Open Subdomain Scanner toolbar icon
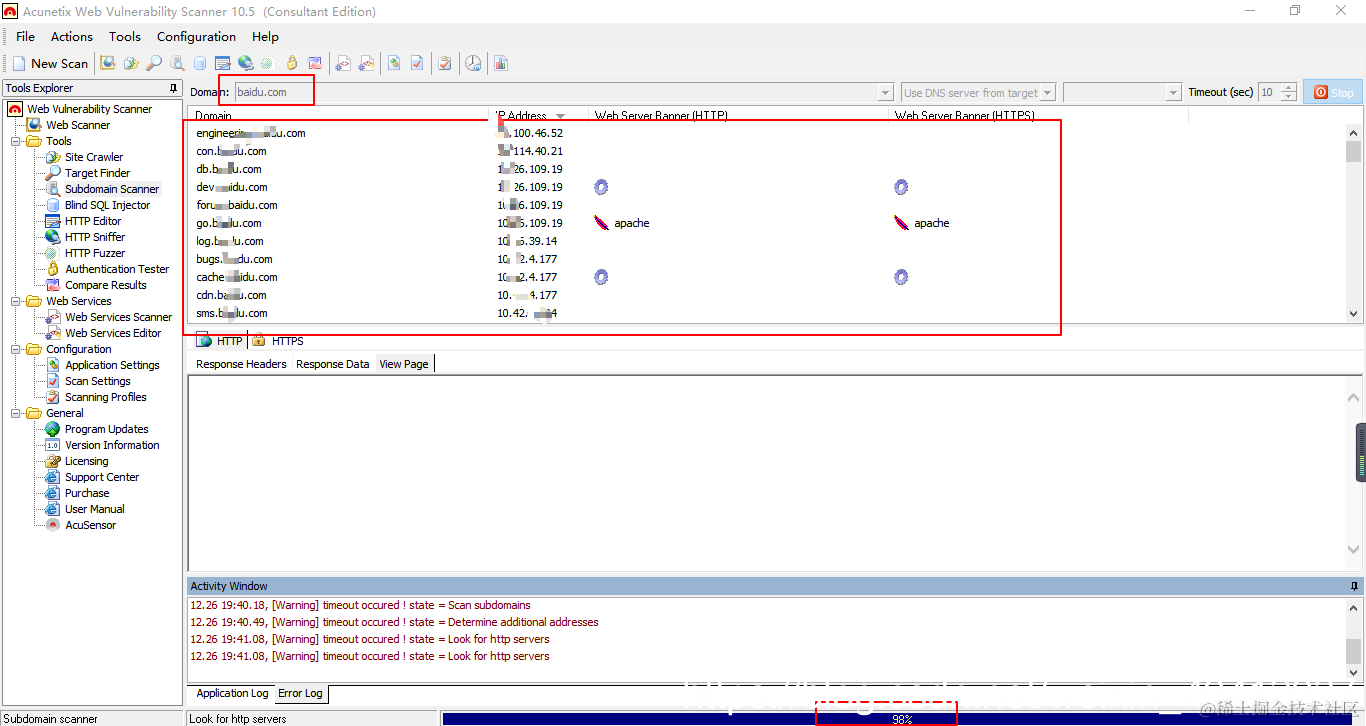Screen dimensions: 1366x726 [x=177, y=63]
